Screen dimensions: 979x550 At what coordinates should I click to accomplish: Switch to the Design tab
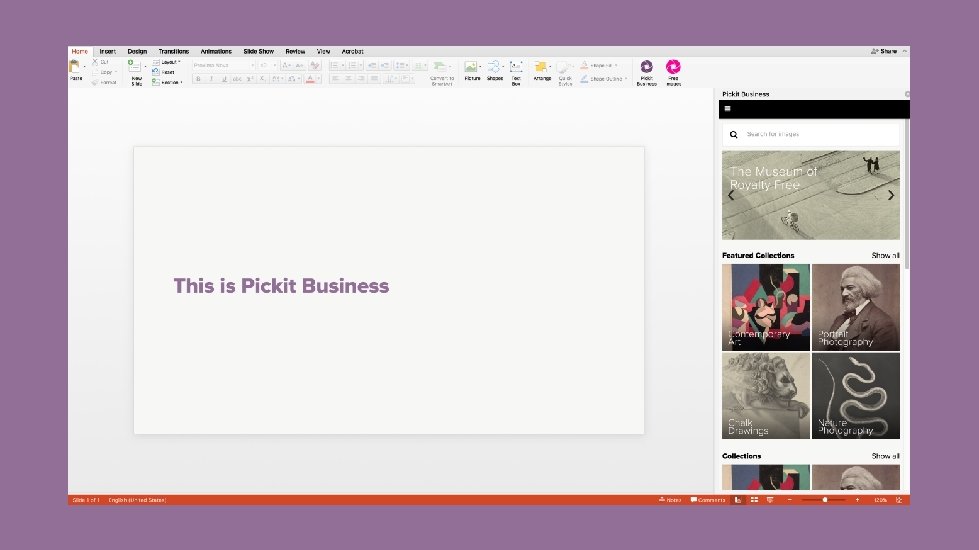[x=137, y=51]
